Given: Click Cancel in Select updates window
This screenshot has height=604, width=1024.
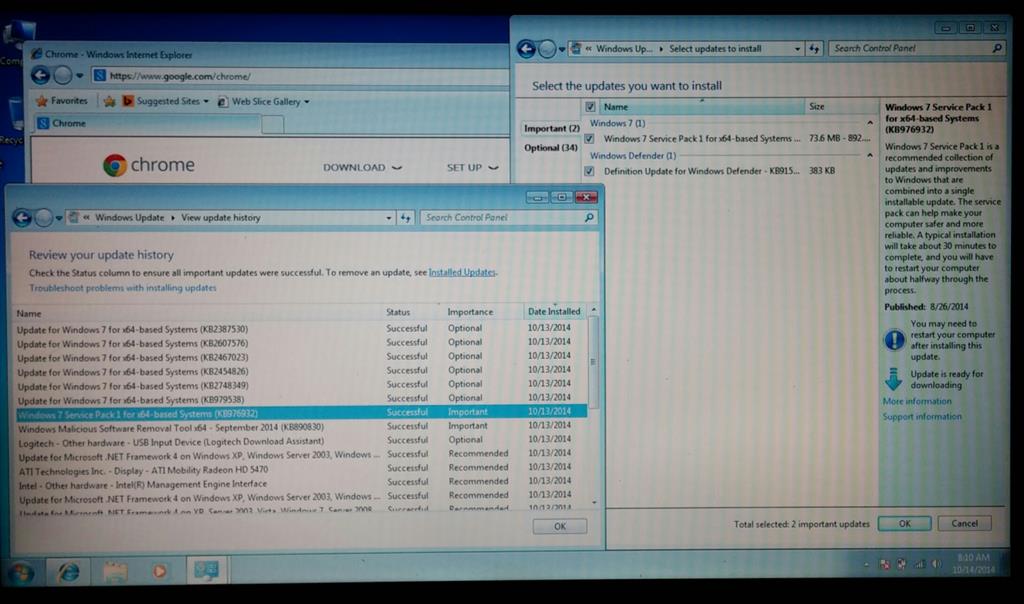Looking at the screenshot, I should pyautogui.click(x=965, y=524).
